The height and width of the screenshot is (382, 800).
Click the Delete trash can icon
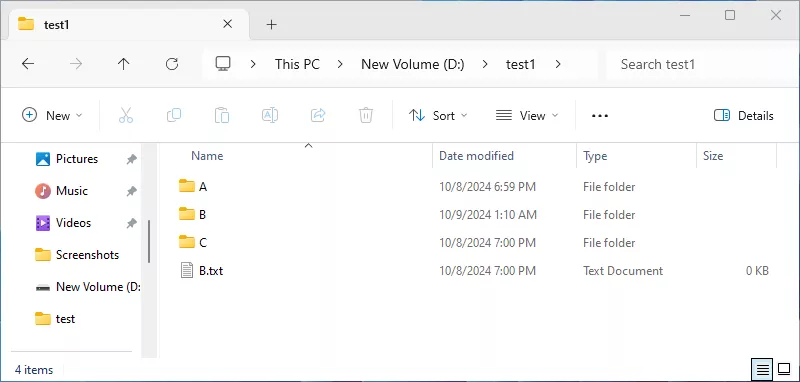366,115
